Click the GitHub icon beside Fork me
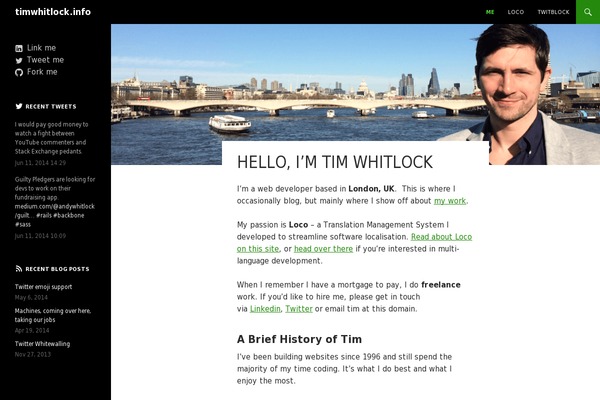The image size is (600, 400). (19, 72)
